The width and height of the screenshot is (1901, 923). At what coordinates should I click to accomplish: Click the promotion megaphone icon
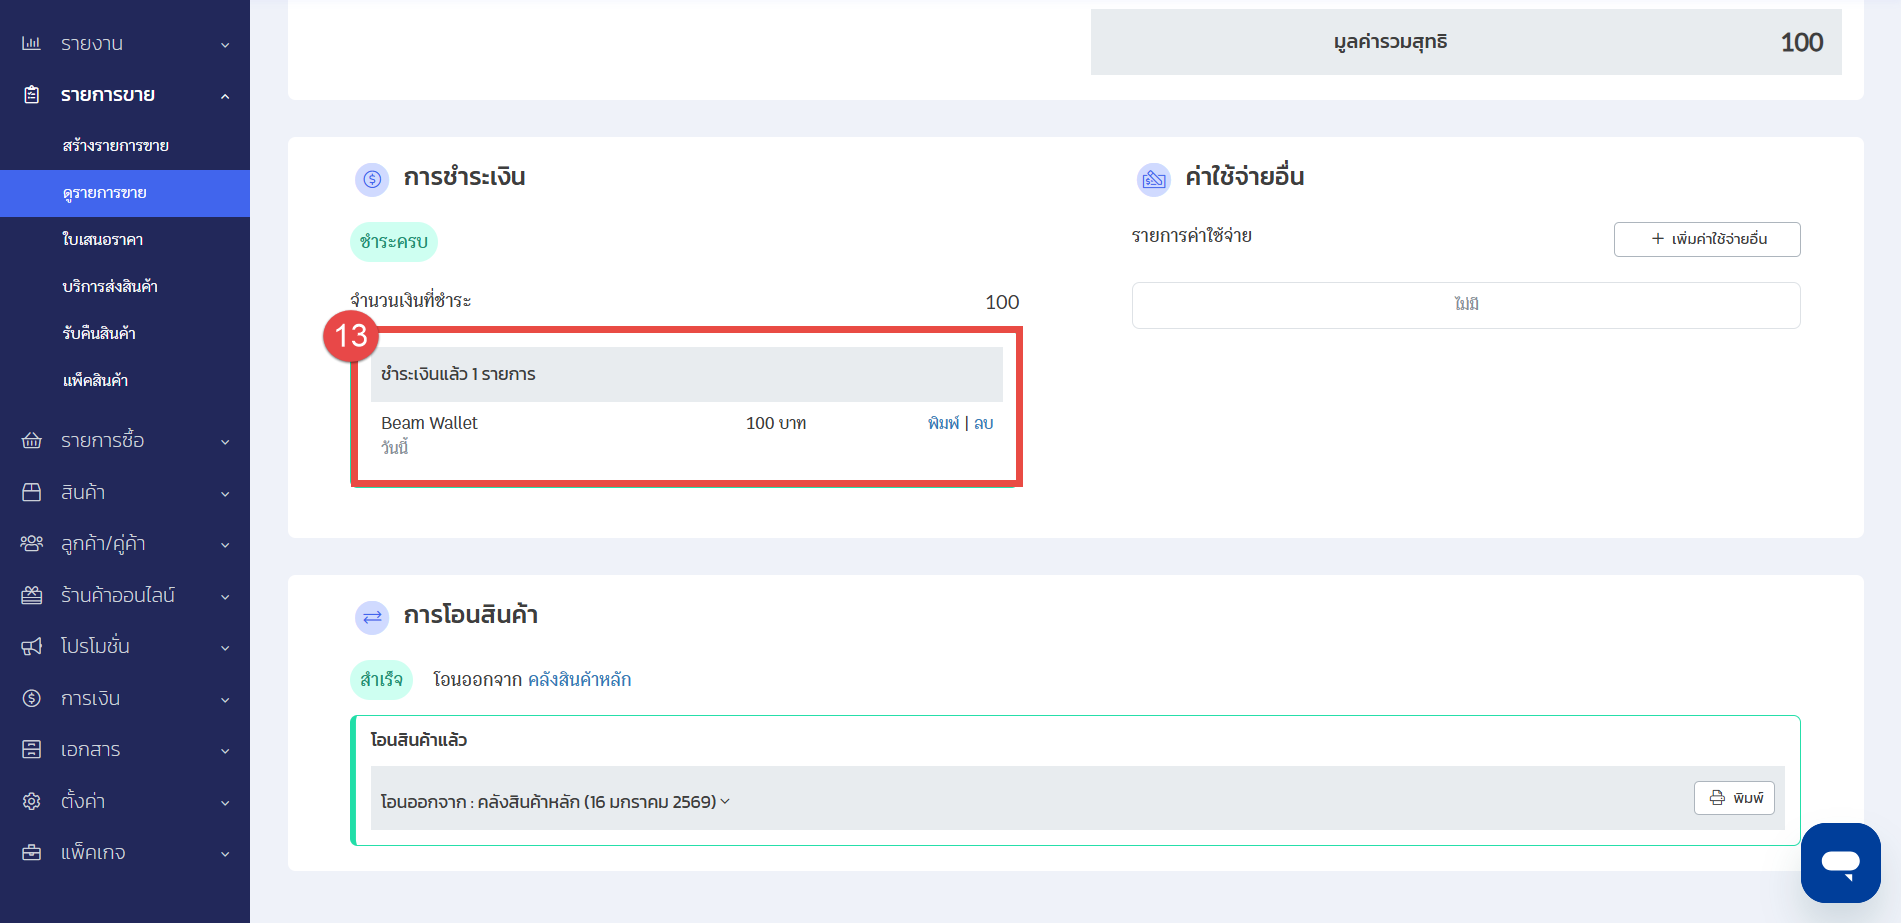point(31,646)
